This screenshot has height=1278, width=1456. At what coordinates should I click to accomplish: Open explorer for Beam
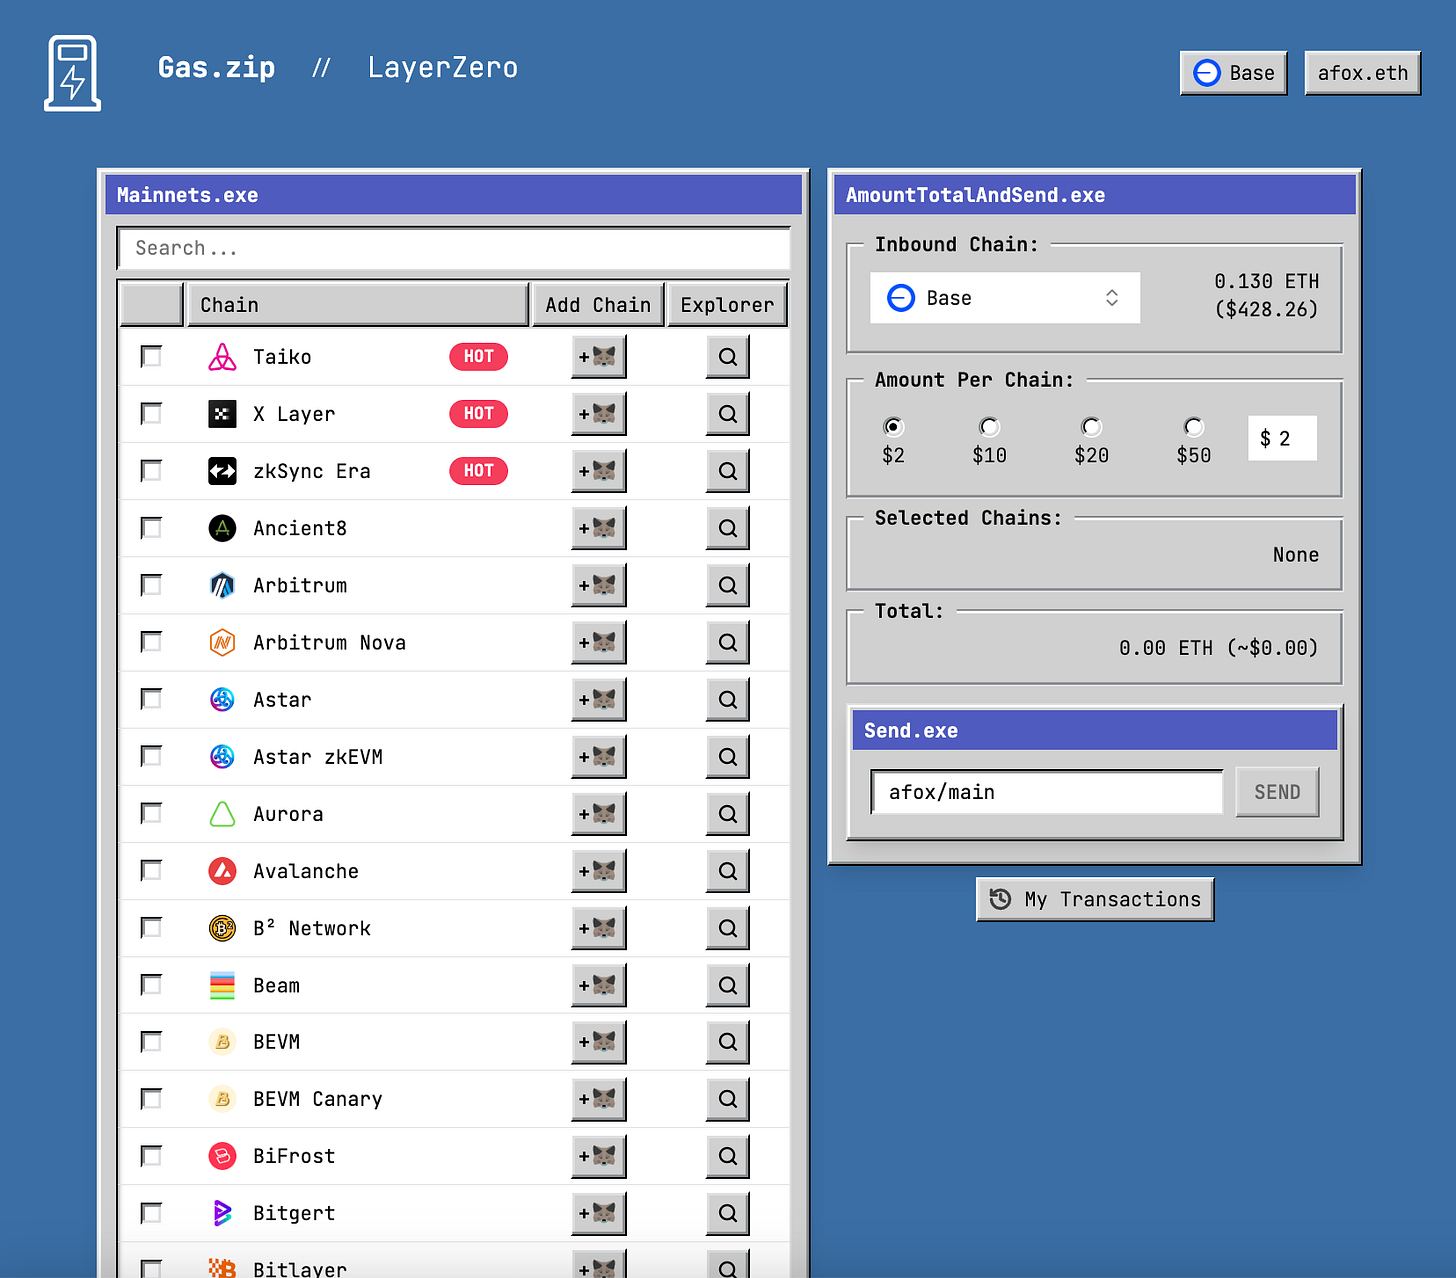727,985
